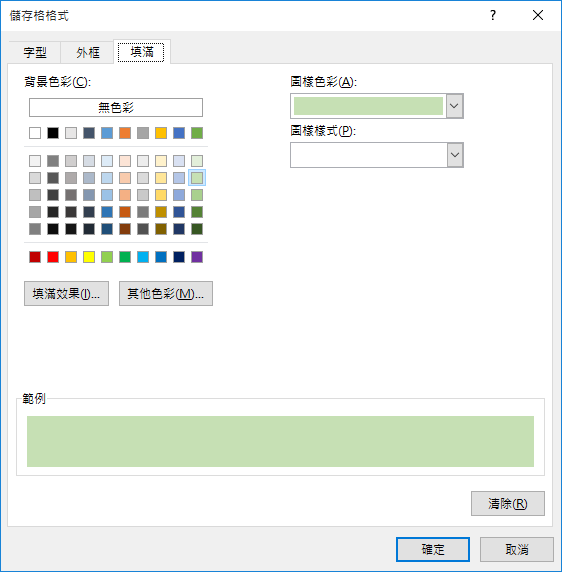Pick the palest peach tint under orange column
Viewport: 562px width, 572px height.
pos(125,161)
